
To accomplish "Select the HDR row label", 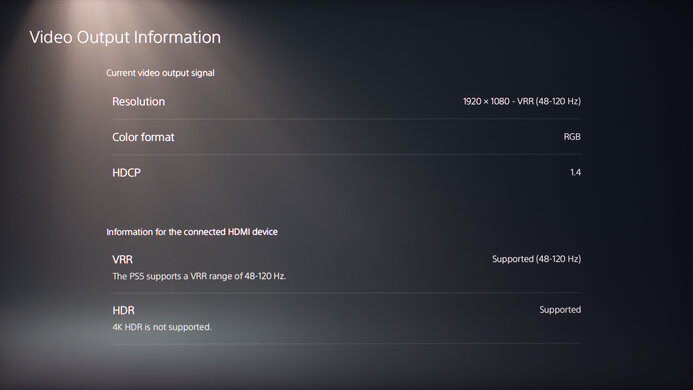I will click(x=123, y=310).
